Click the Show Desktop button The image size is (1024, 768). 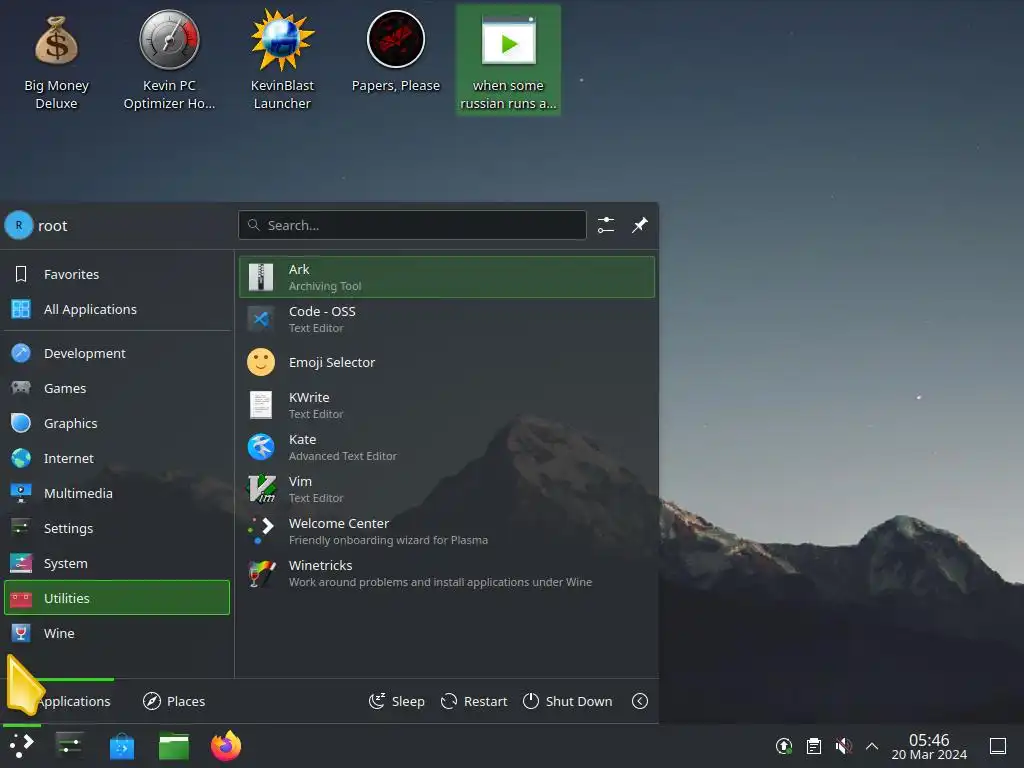(x=998, y=746)
